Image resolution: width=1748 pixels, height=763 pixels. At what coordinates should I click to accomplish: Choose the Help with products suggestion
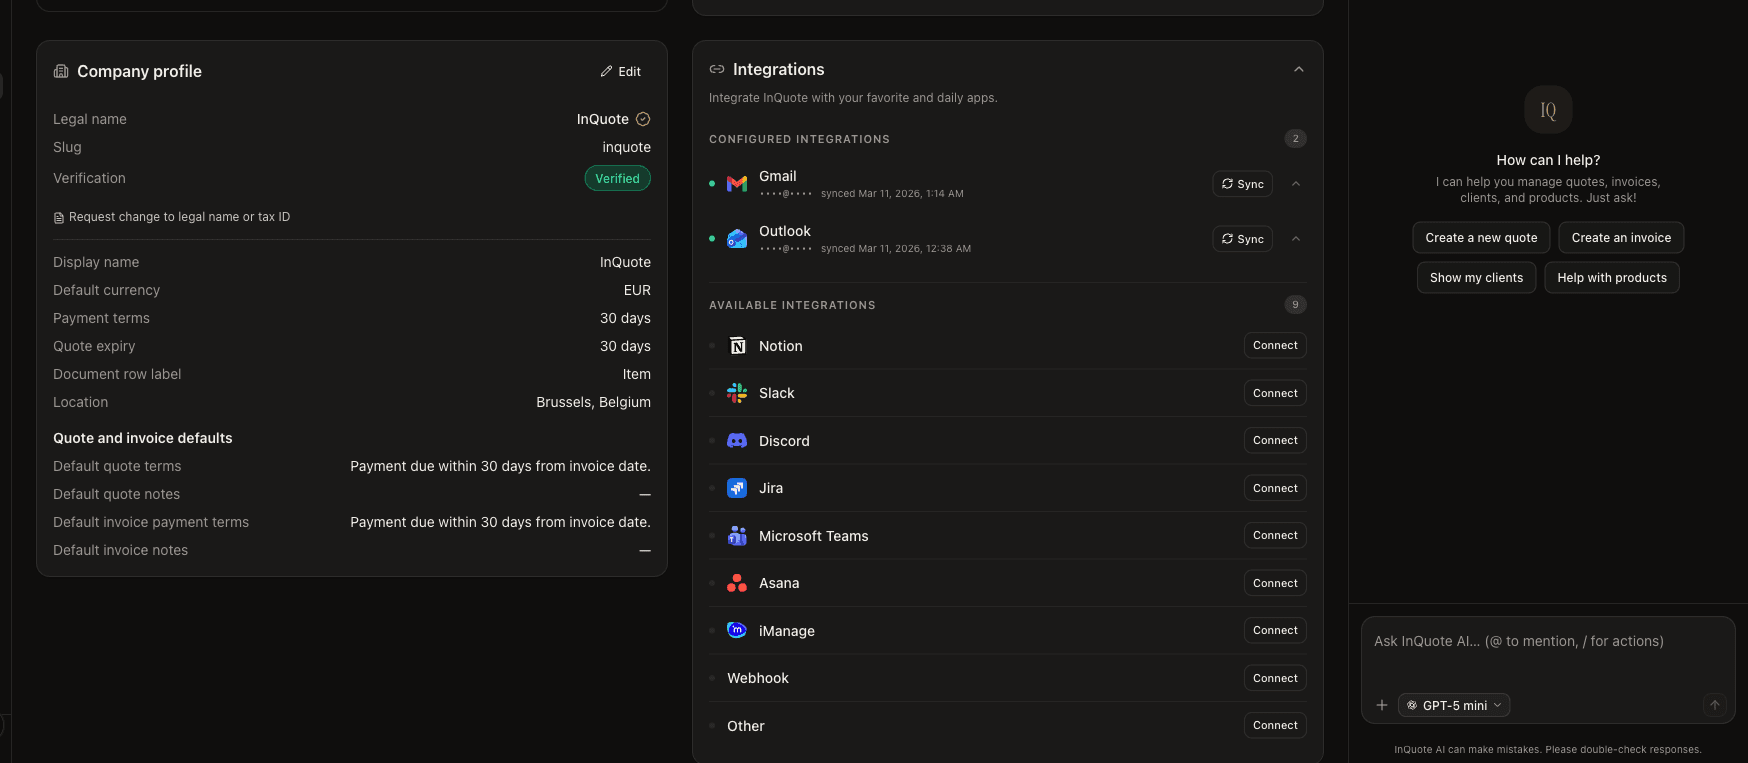tap(1612, 278)
